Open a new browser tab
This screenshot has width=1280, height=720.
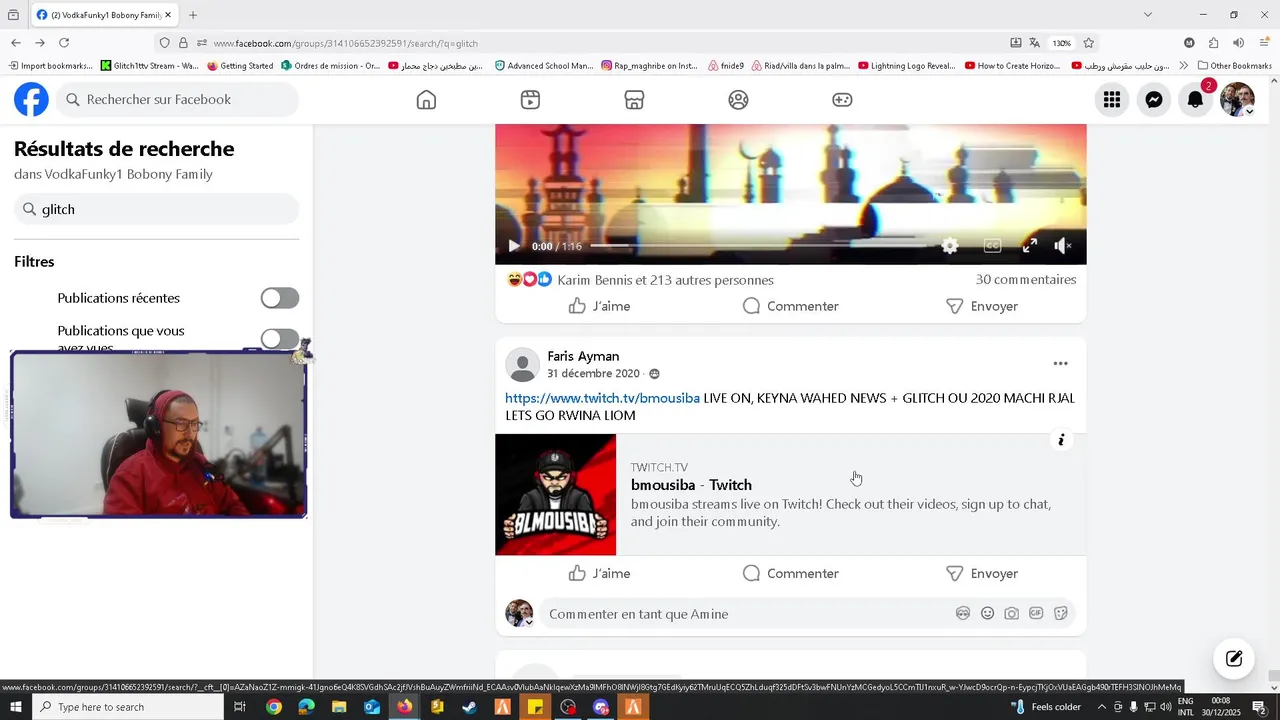193,15
